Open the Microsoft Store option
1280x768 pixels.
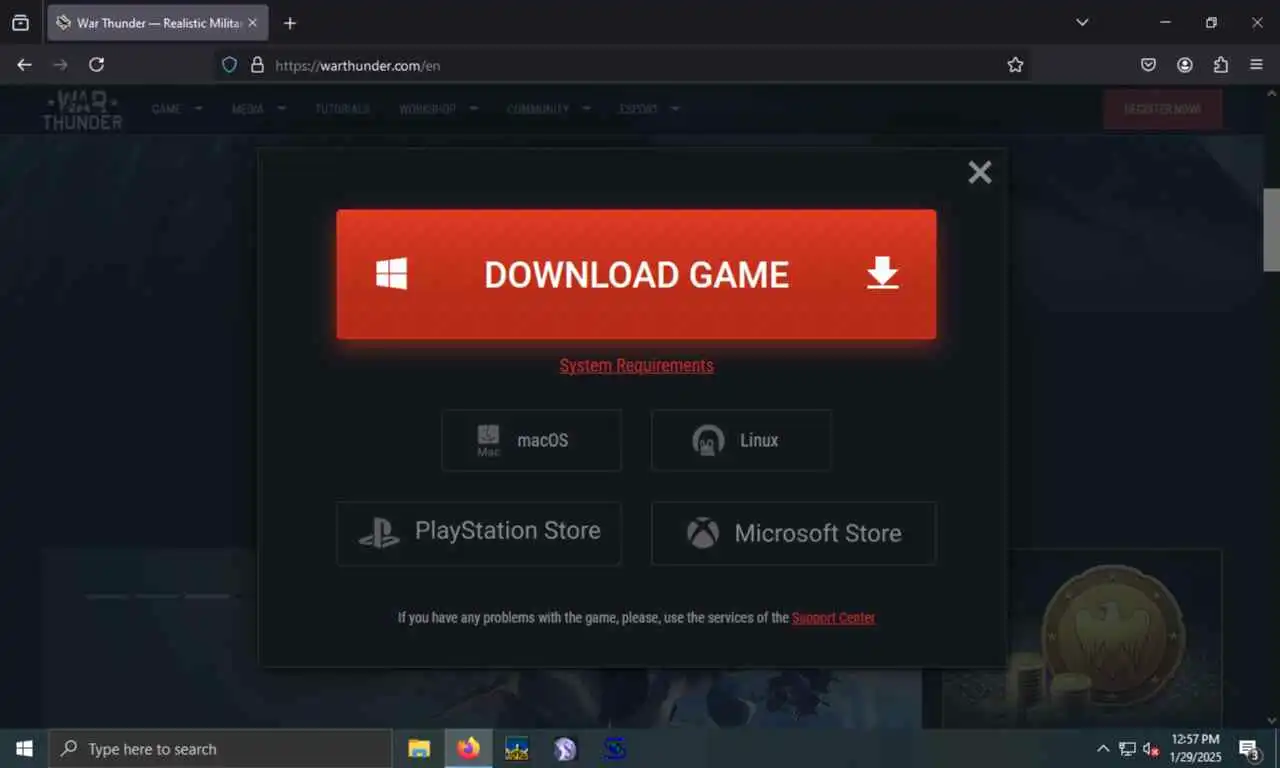(794, 533)
